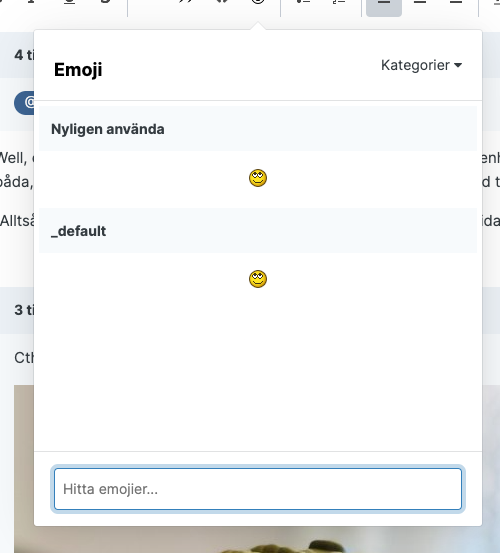Apply numbered list formatting
Image resolution: width=500 pixels, height=553 pixels.
339,2
